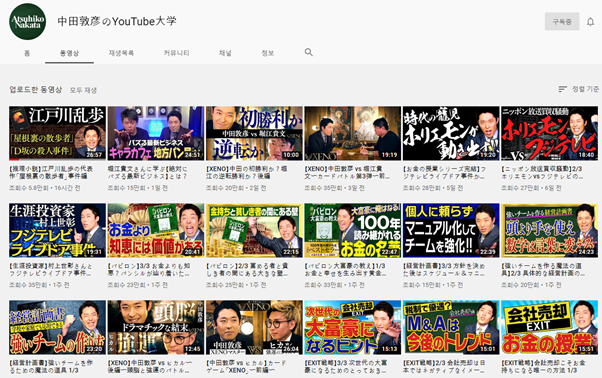Click the 업로드한 동영상 heading
Screen dimensions: 602x378
pos(36,90)
